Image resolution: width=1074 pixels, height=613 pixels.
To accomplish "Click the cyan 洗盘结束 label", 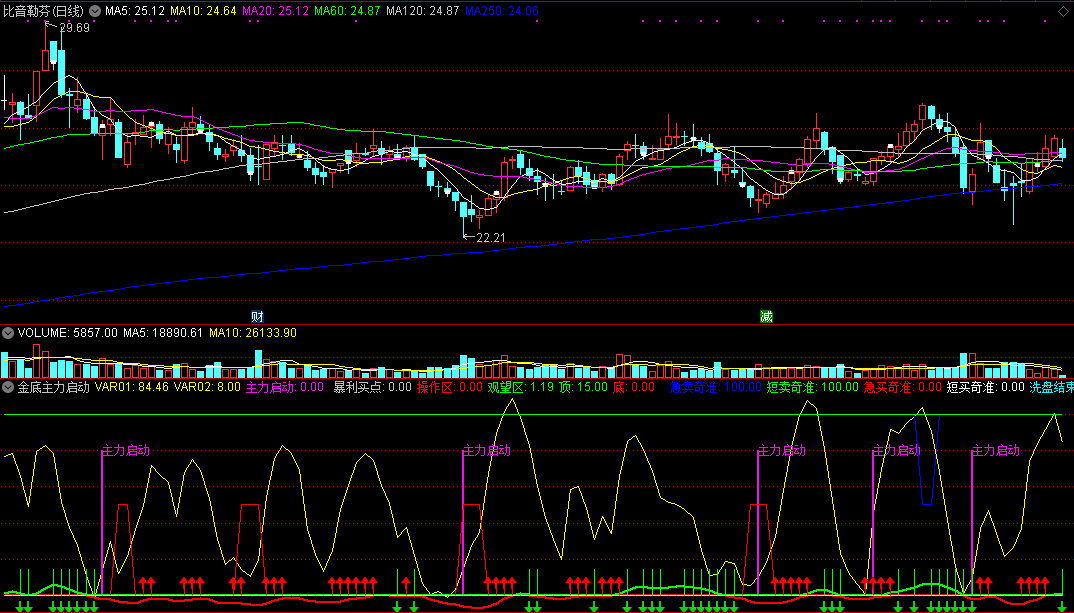I will coord(1051,387).
